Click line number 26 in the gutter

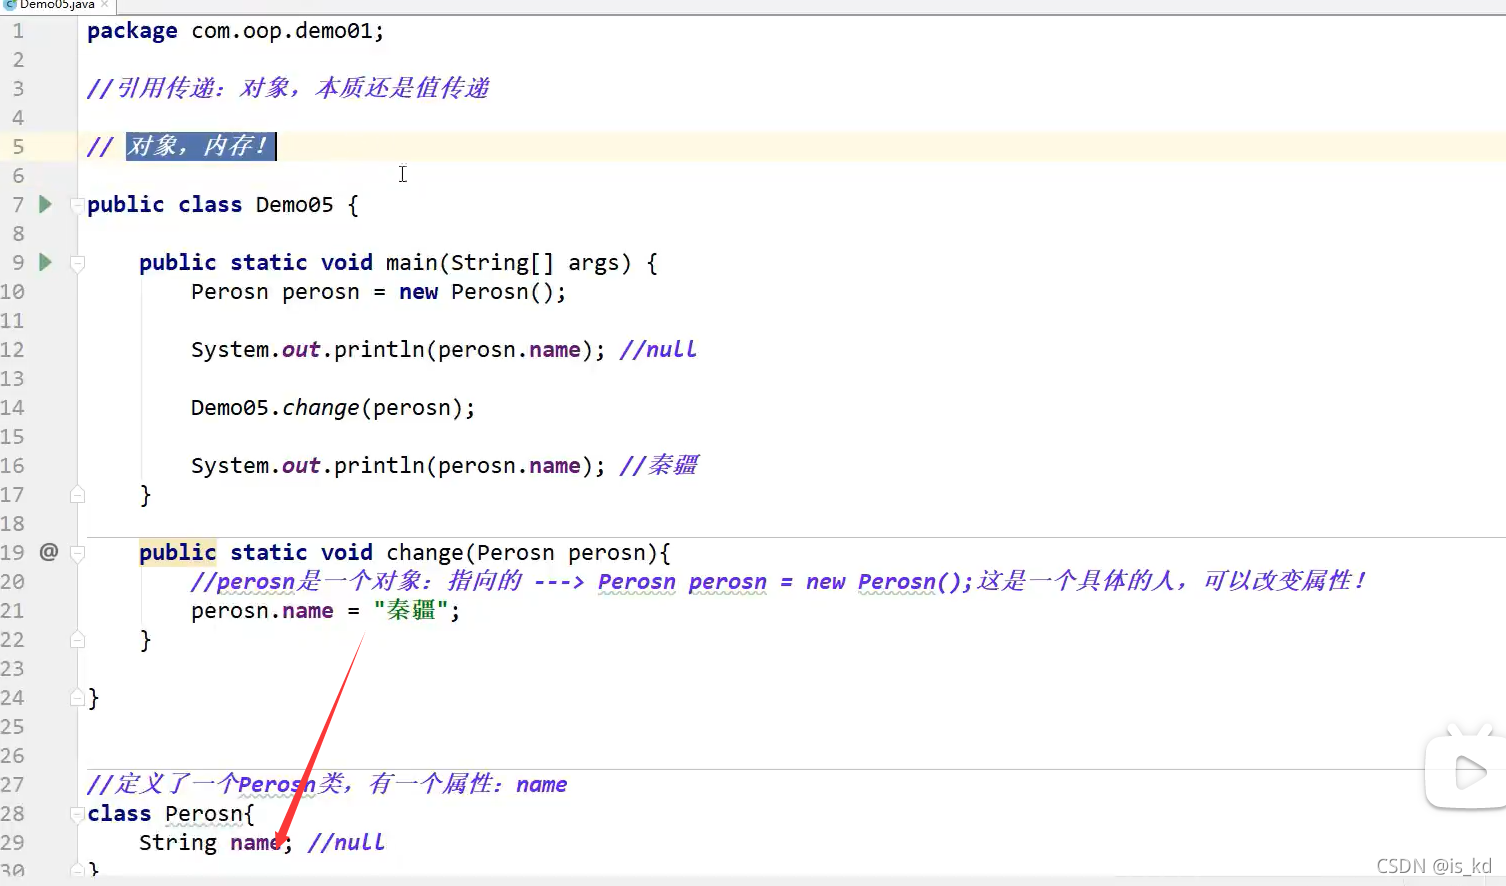[12, 756]
